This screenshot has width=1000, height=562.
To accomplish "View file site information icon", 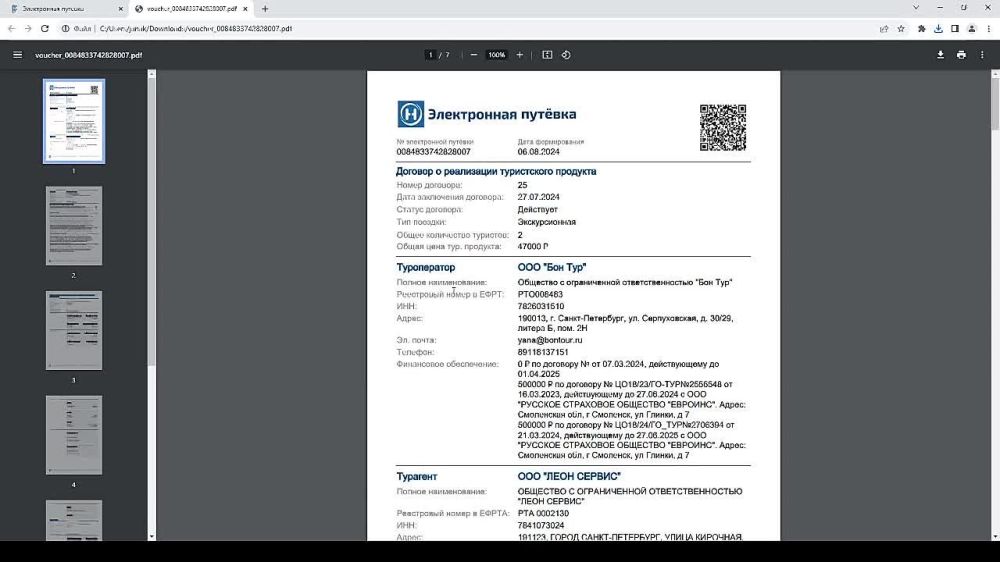I will (x=65, y=29).
